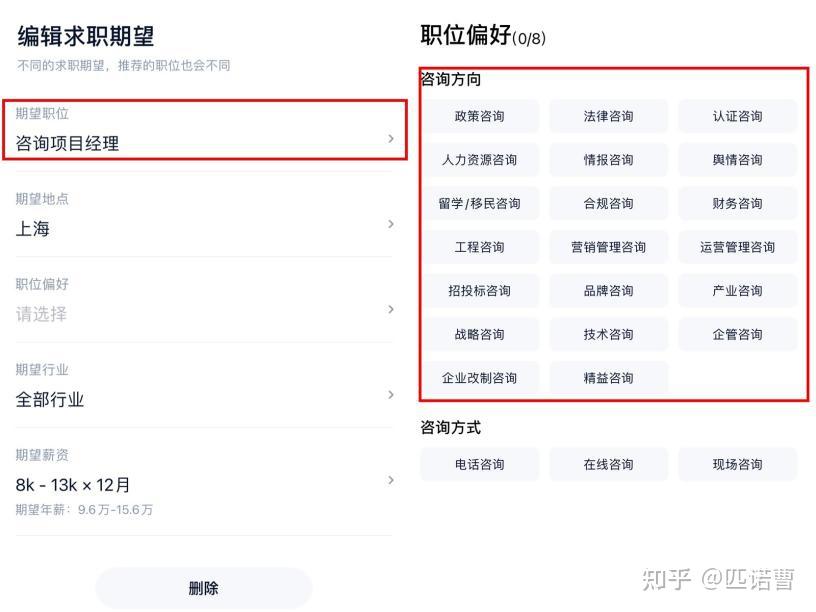Select 电话咨询 under 咨询方式
816x612 pixels.
coord(479,464)
